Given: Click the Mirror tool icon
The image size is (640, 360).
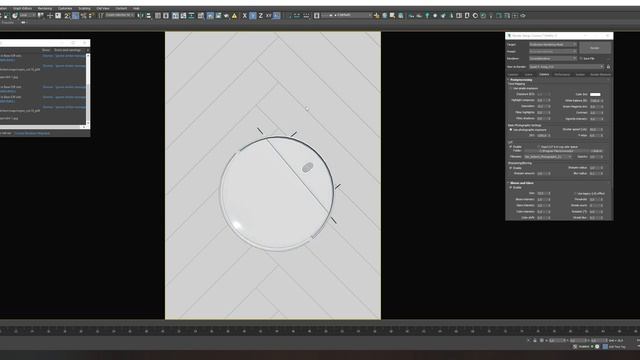Looking at the screenshot, I should [x=140, y=16].
